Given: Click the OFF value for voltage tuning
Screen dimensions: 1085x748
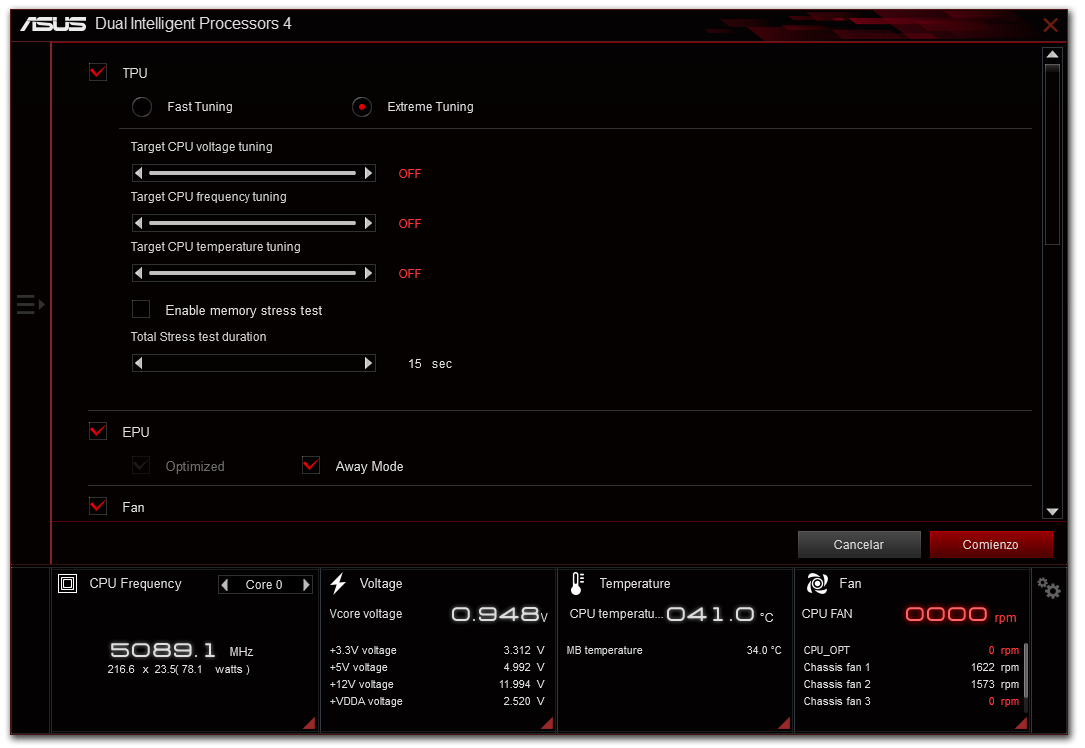Looking at the screenshot, I should point(410,174).
